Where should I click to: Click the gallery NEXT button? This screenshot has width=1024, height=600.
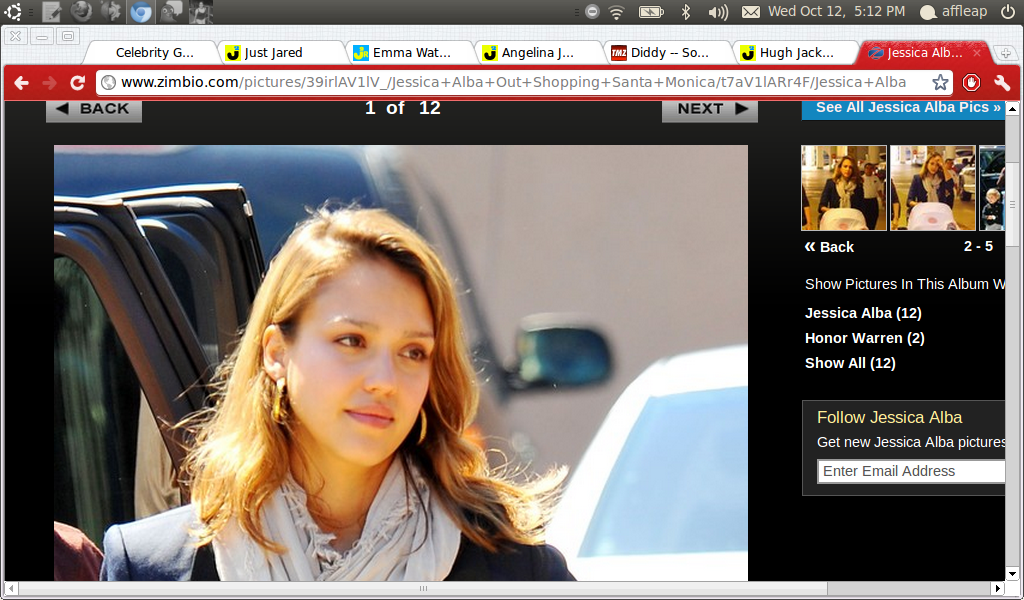click(x=710, y=110)
